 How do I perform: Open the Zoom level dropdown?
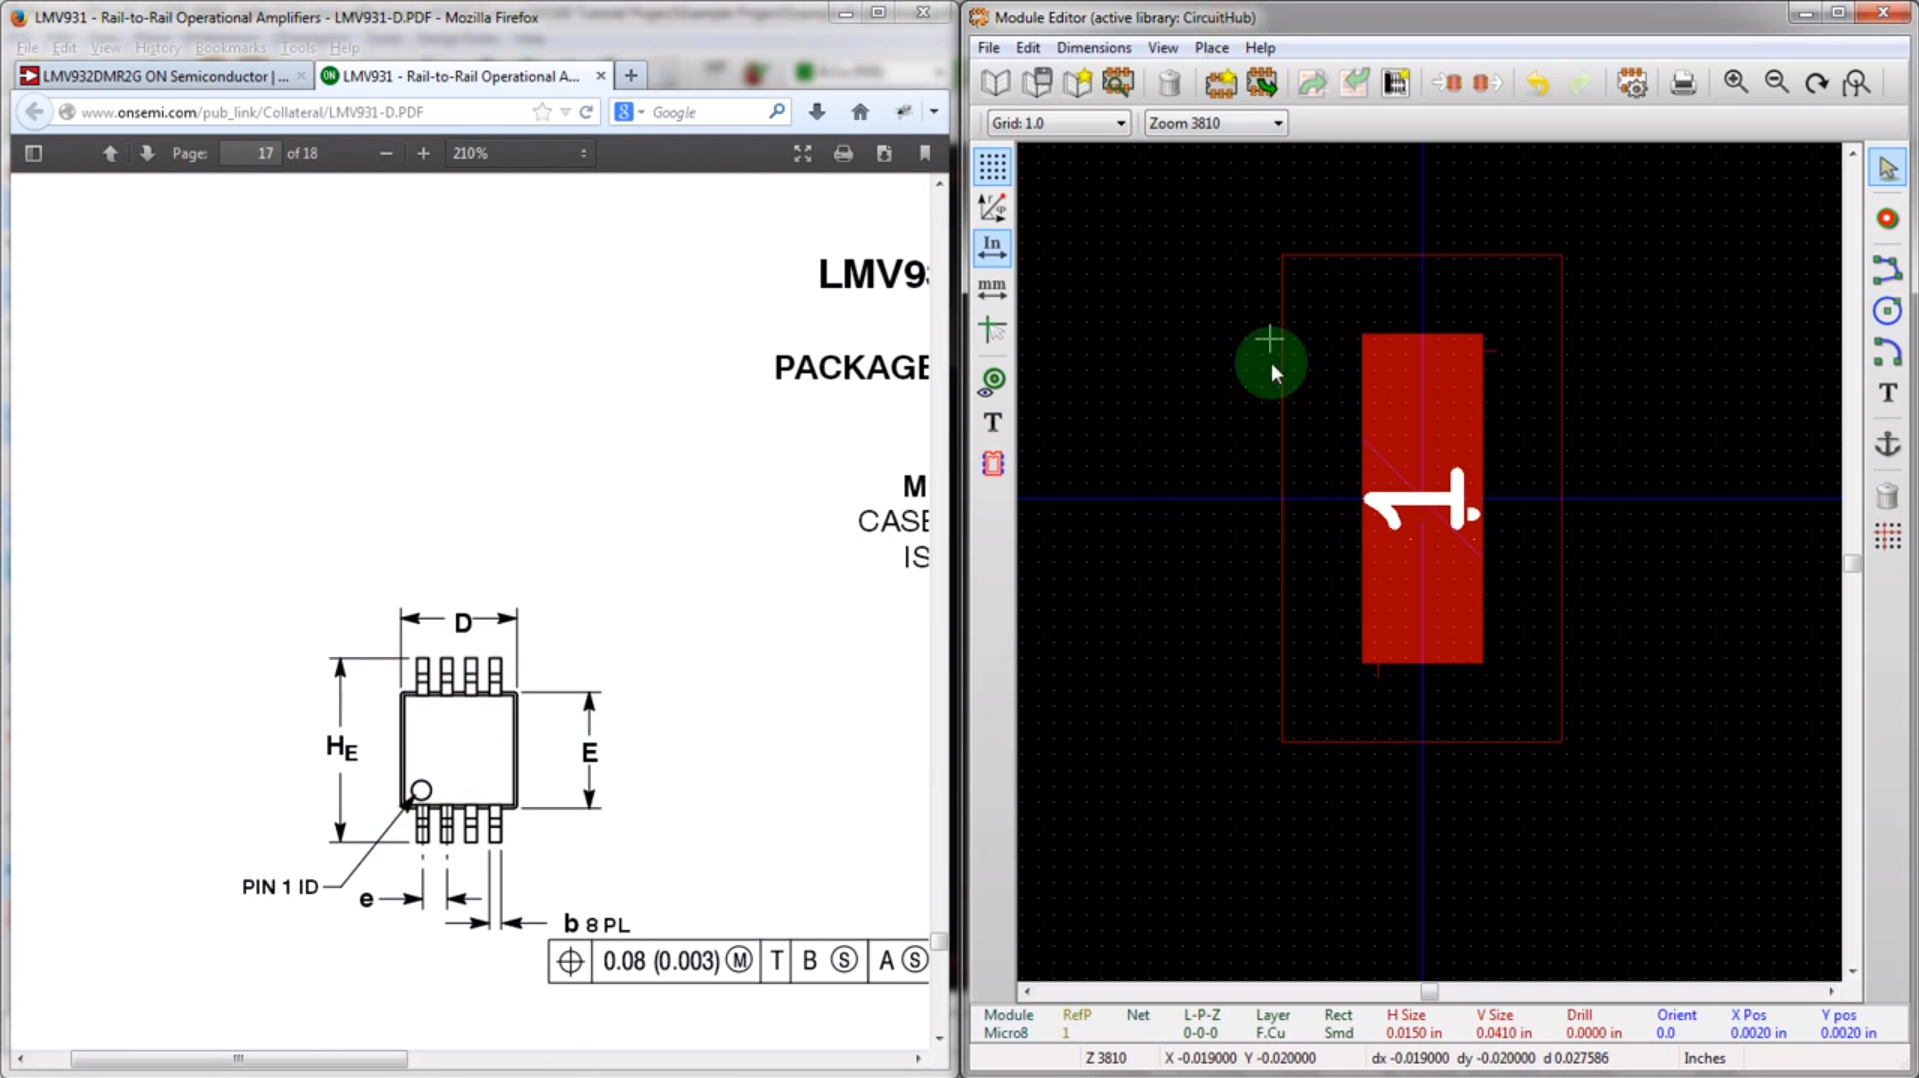pos(1215,123)
